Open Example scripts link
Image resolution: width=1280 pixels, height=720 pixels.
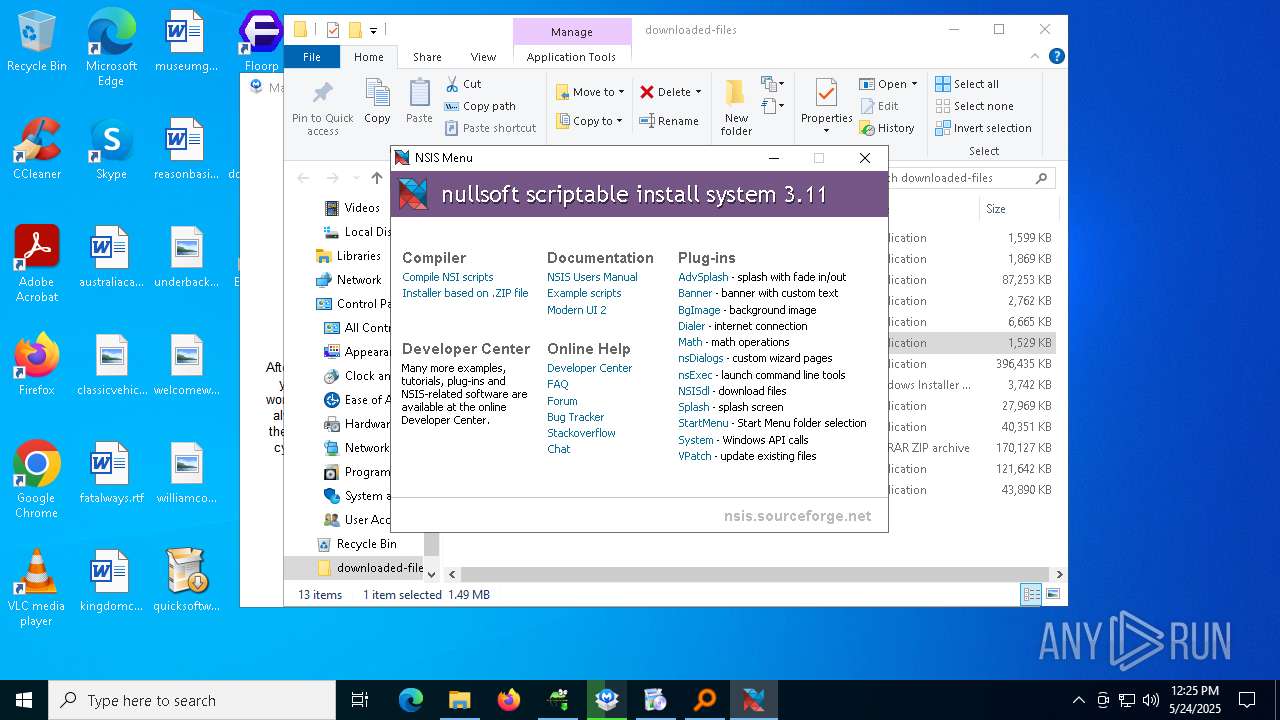coord(584,293)
